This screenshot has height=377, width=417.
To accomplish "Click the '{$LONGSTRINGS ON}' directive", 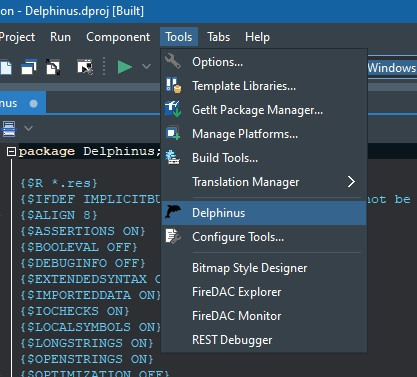I will 87,343.
